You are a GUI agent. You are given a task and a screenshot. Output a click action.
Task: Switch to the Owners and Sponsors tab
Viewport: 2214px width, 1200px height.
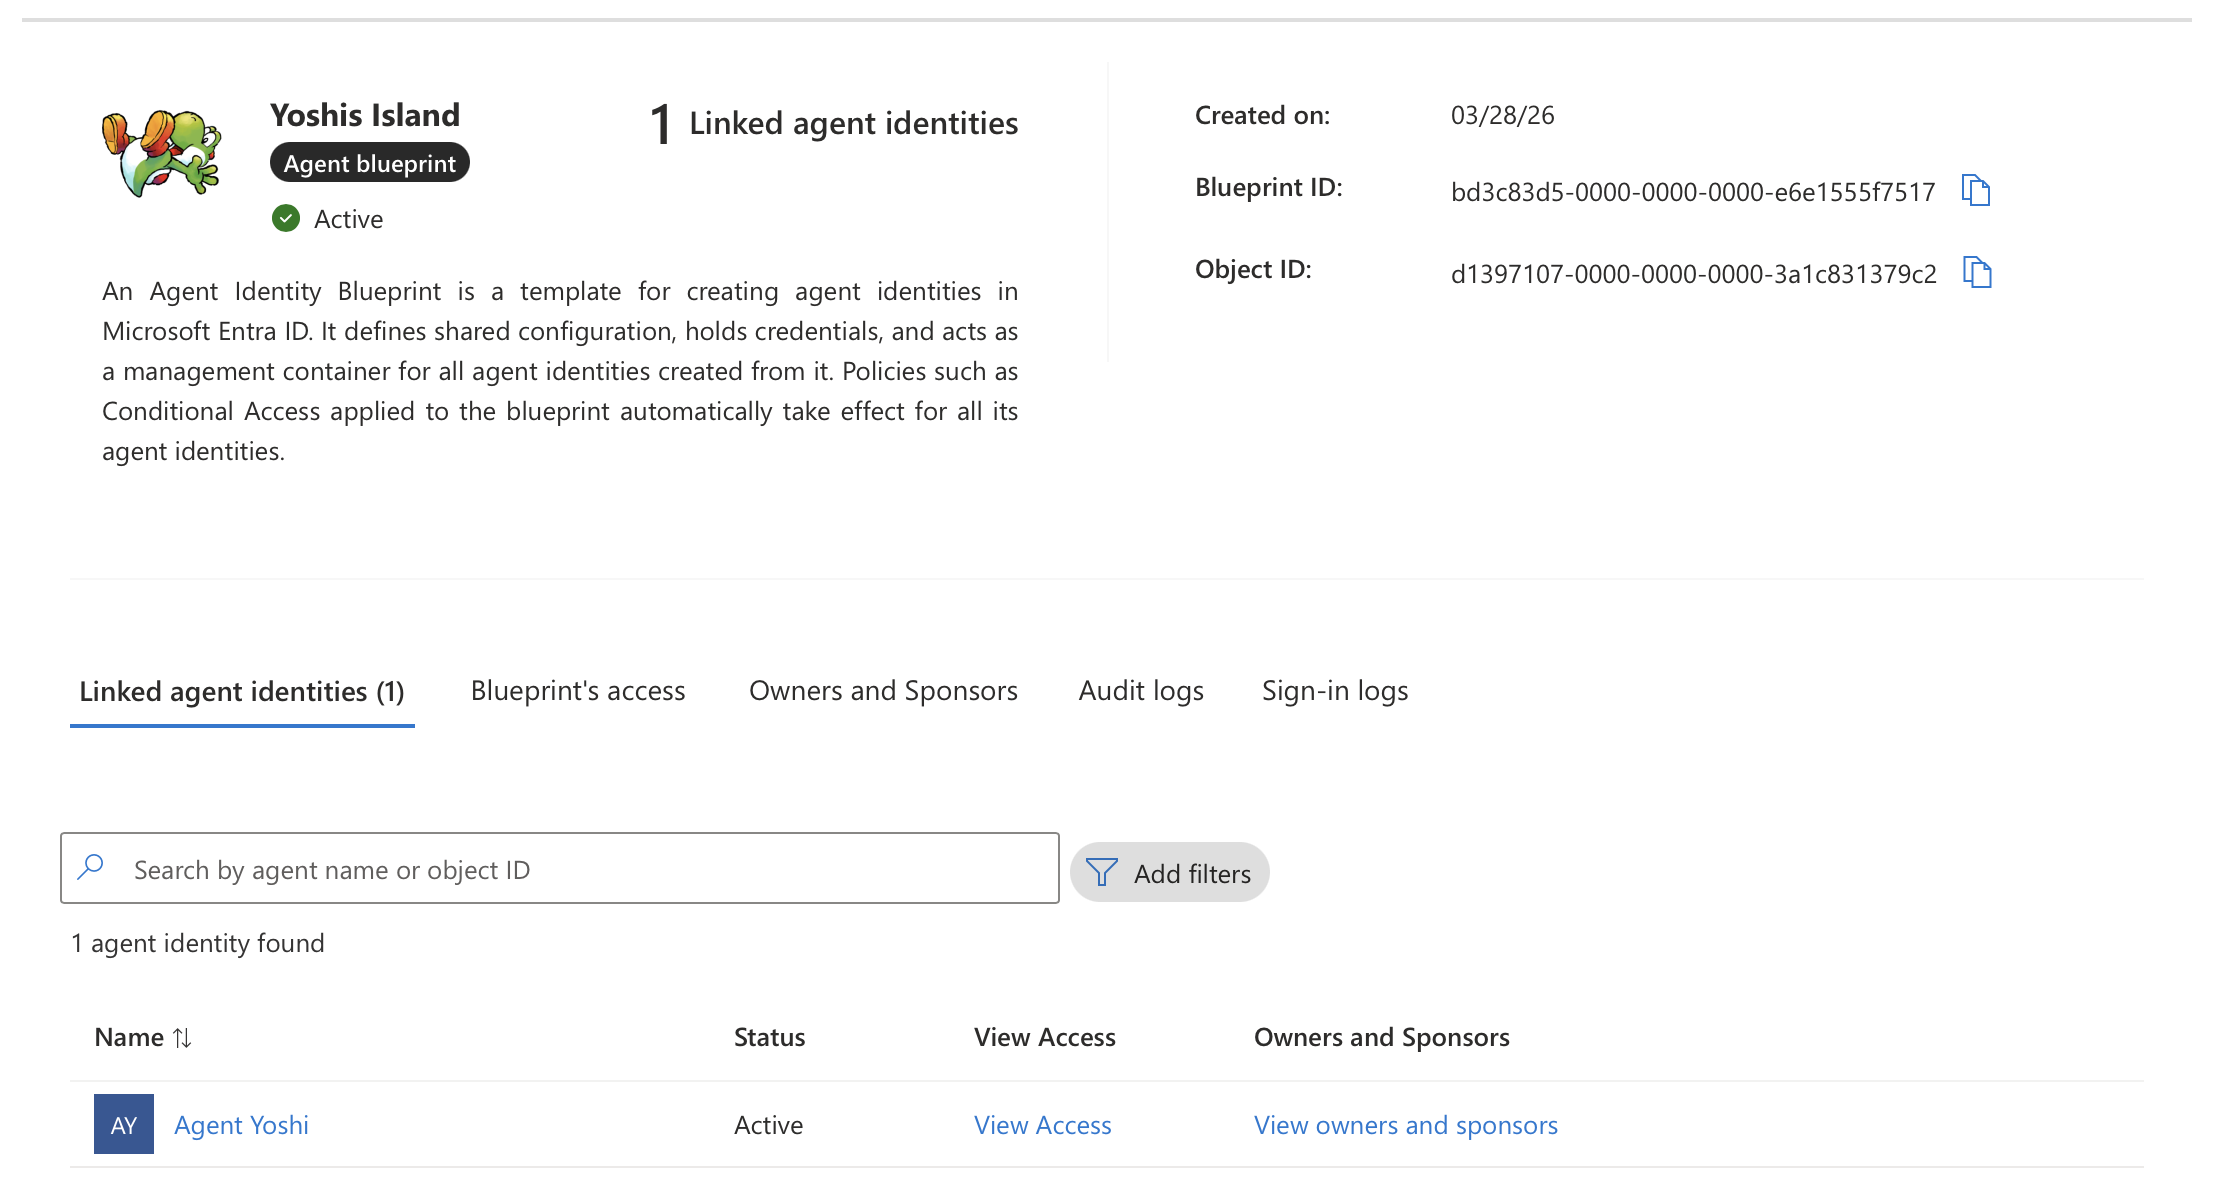(883, 691)
